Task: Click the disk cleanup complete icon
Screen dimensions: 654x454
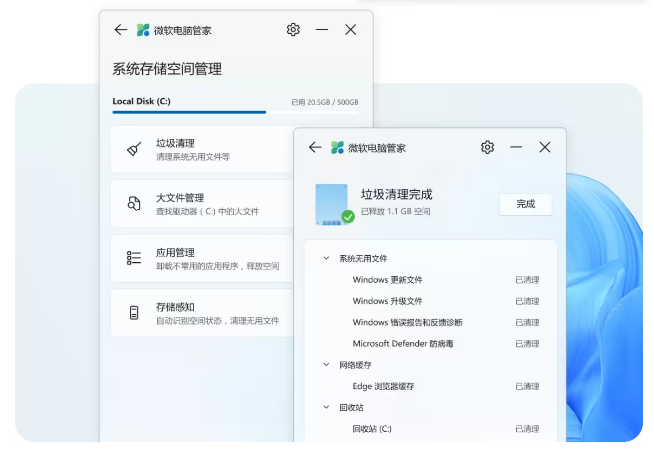Action: click(x=332, y=204)
